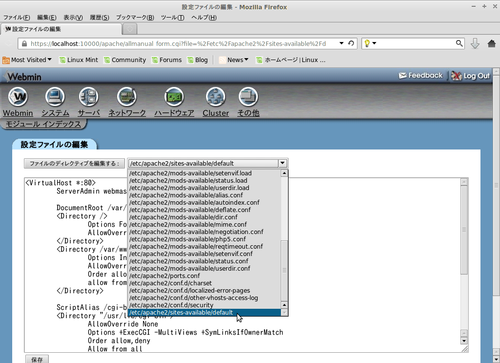This screenshot has height=363, width=500.
Task: Click the Firefox home icon
Action: pyautogui.click(x=491, y=43)
